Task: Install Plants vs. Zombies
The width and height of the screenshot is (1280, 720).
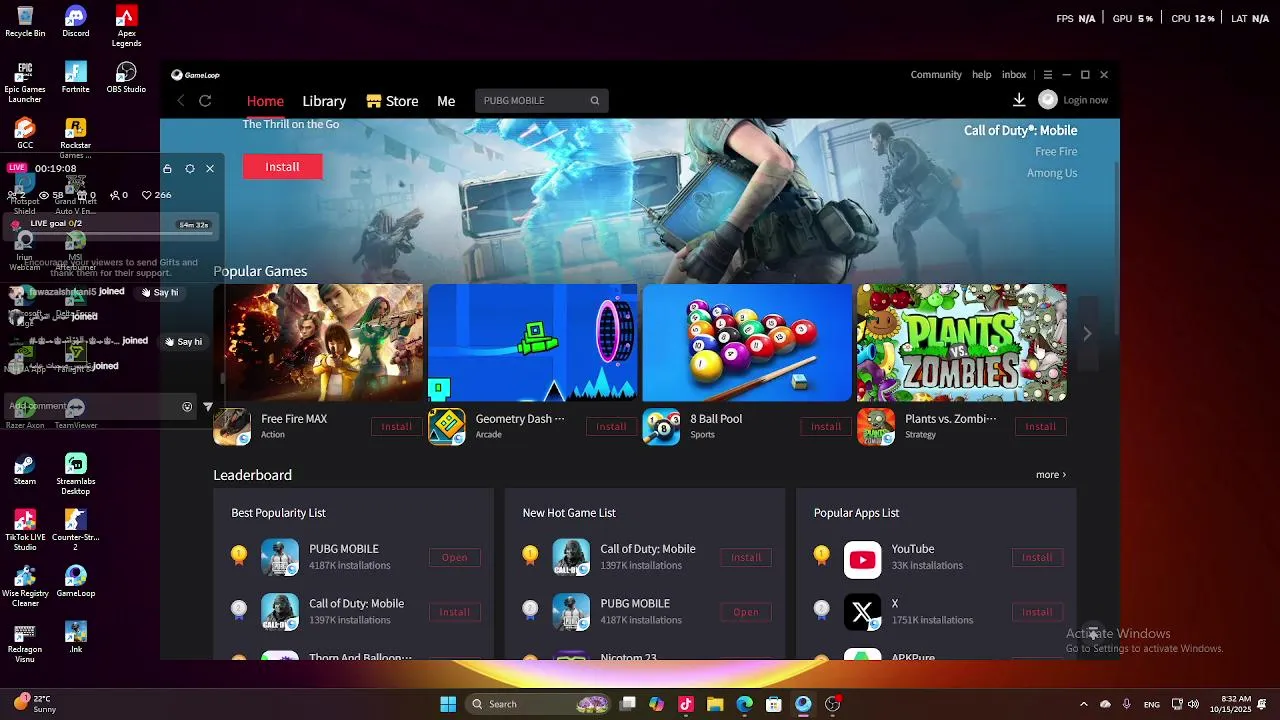Action: click(1040, 427)
